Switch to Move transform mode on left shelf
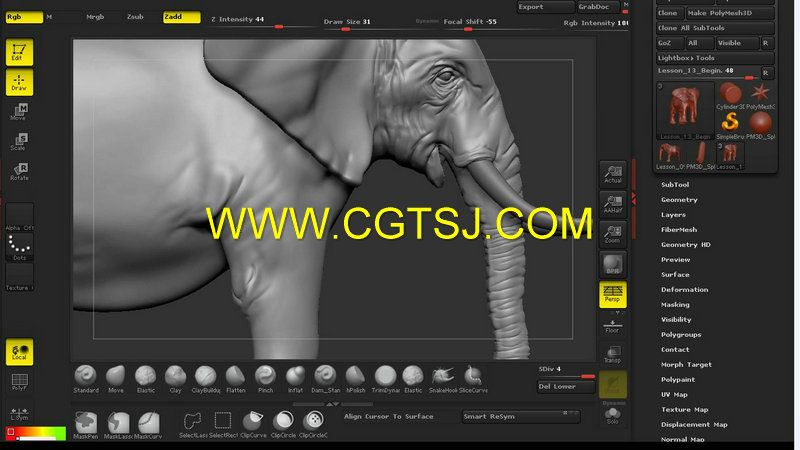 point(19,112)
